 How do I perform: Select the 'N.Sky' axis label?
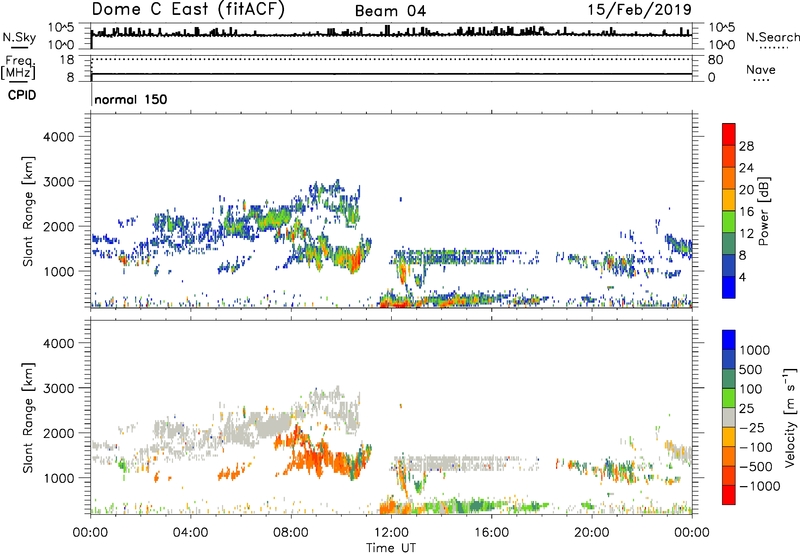point(19,37)
